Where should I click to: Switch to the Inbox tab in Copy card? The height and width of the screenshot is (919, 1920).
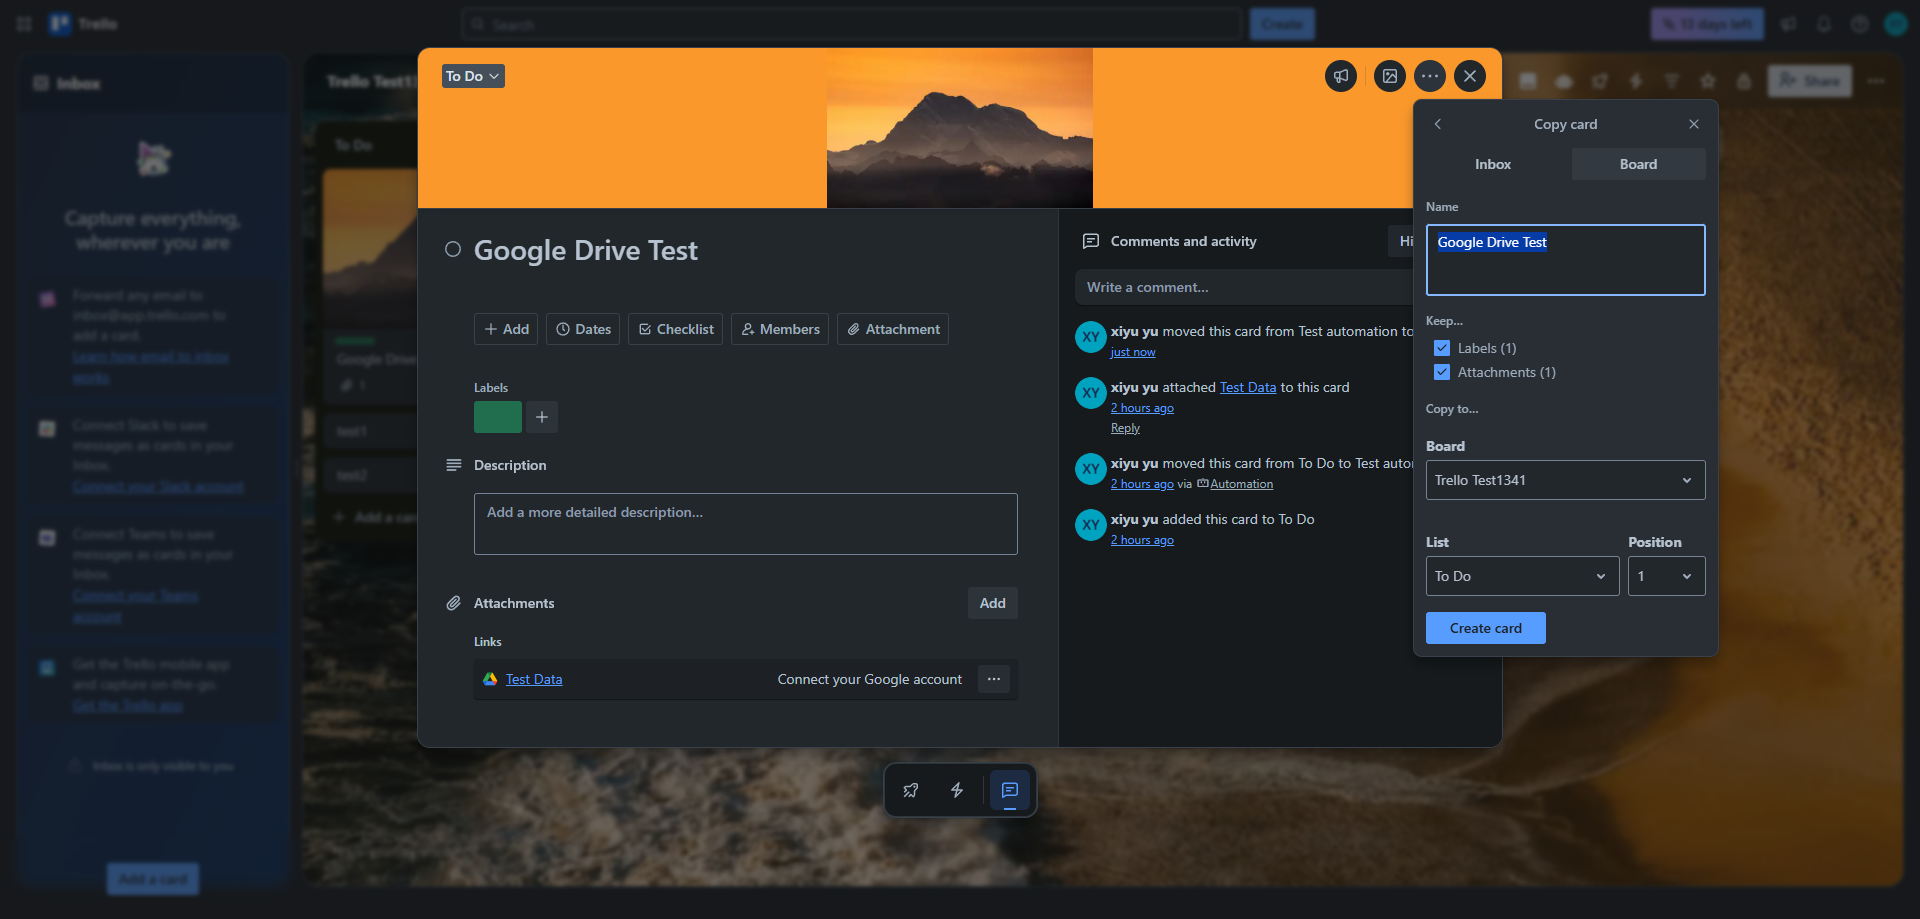pos(1493,164)
